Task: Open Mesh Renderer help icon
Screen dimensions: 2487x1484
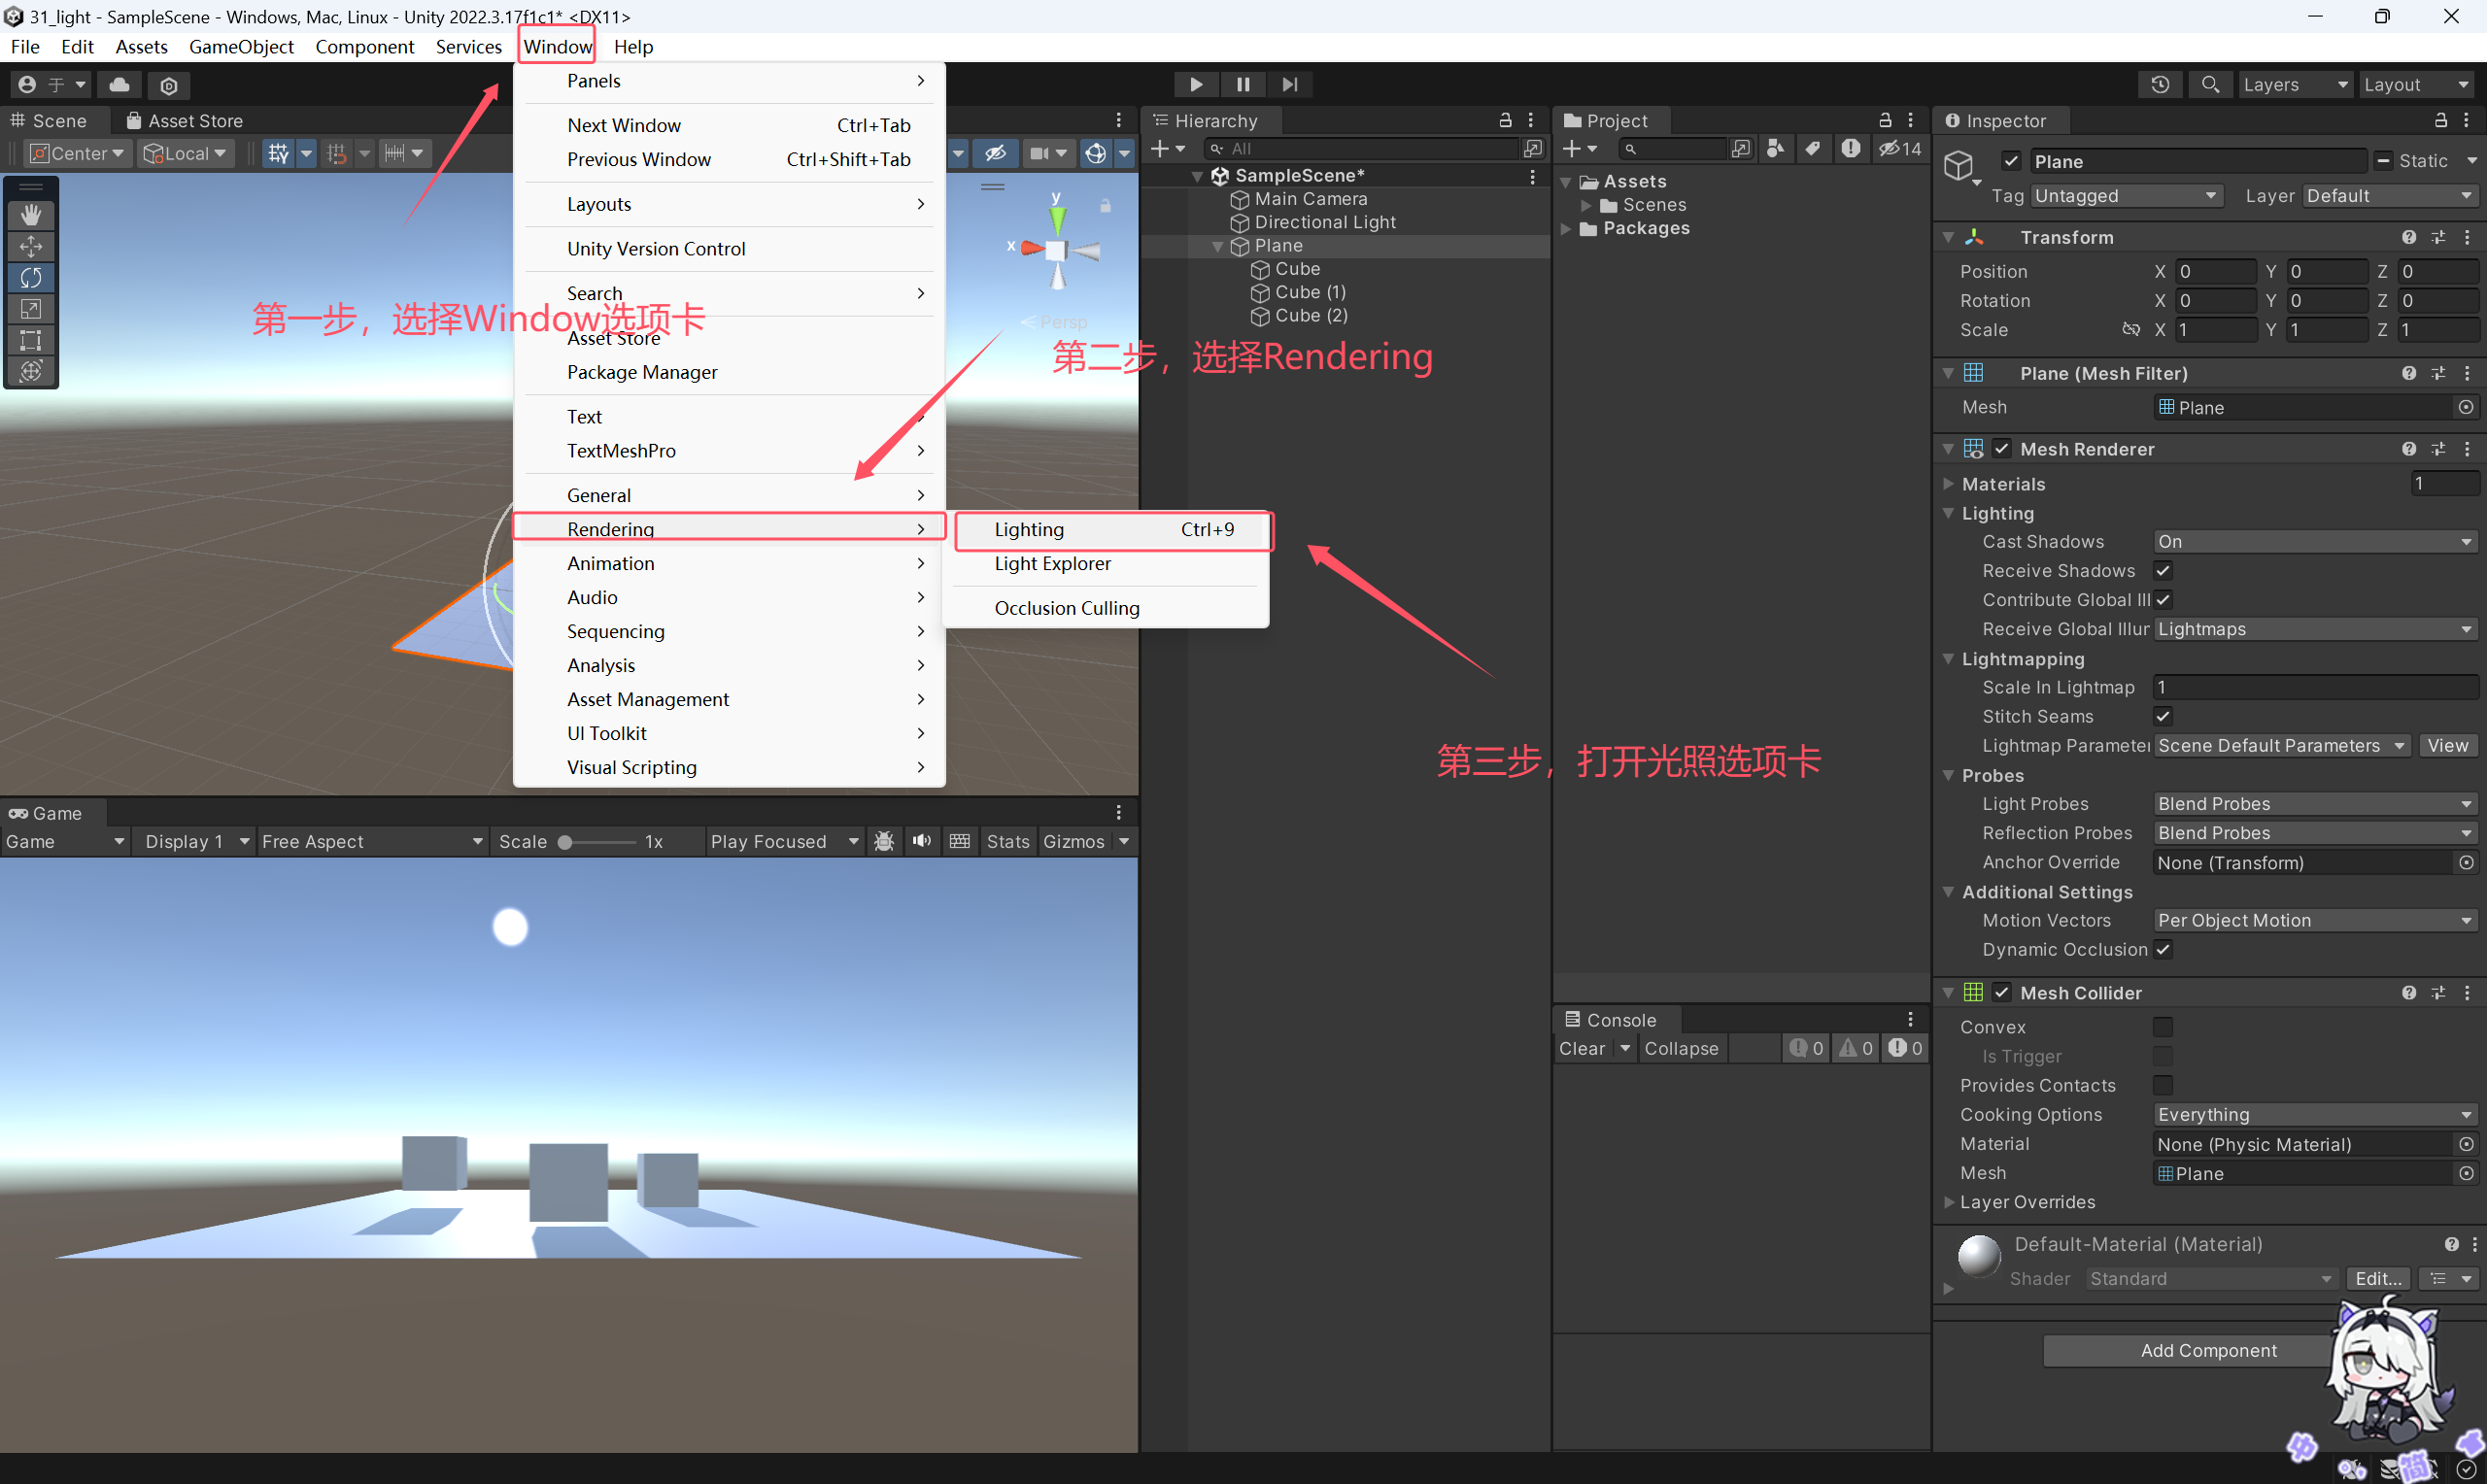Action: pyautogui.click(x=2409, y=449)
